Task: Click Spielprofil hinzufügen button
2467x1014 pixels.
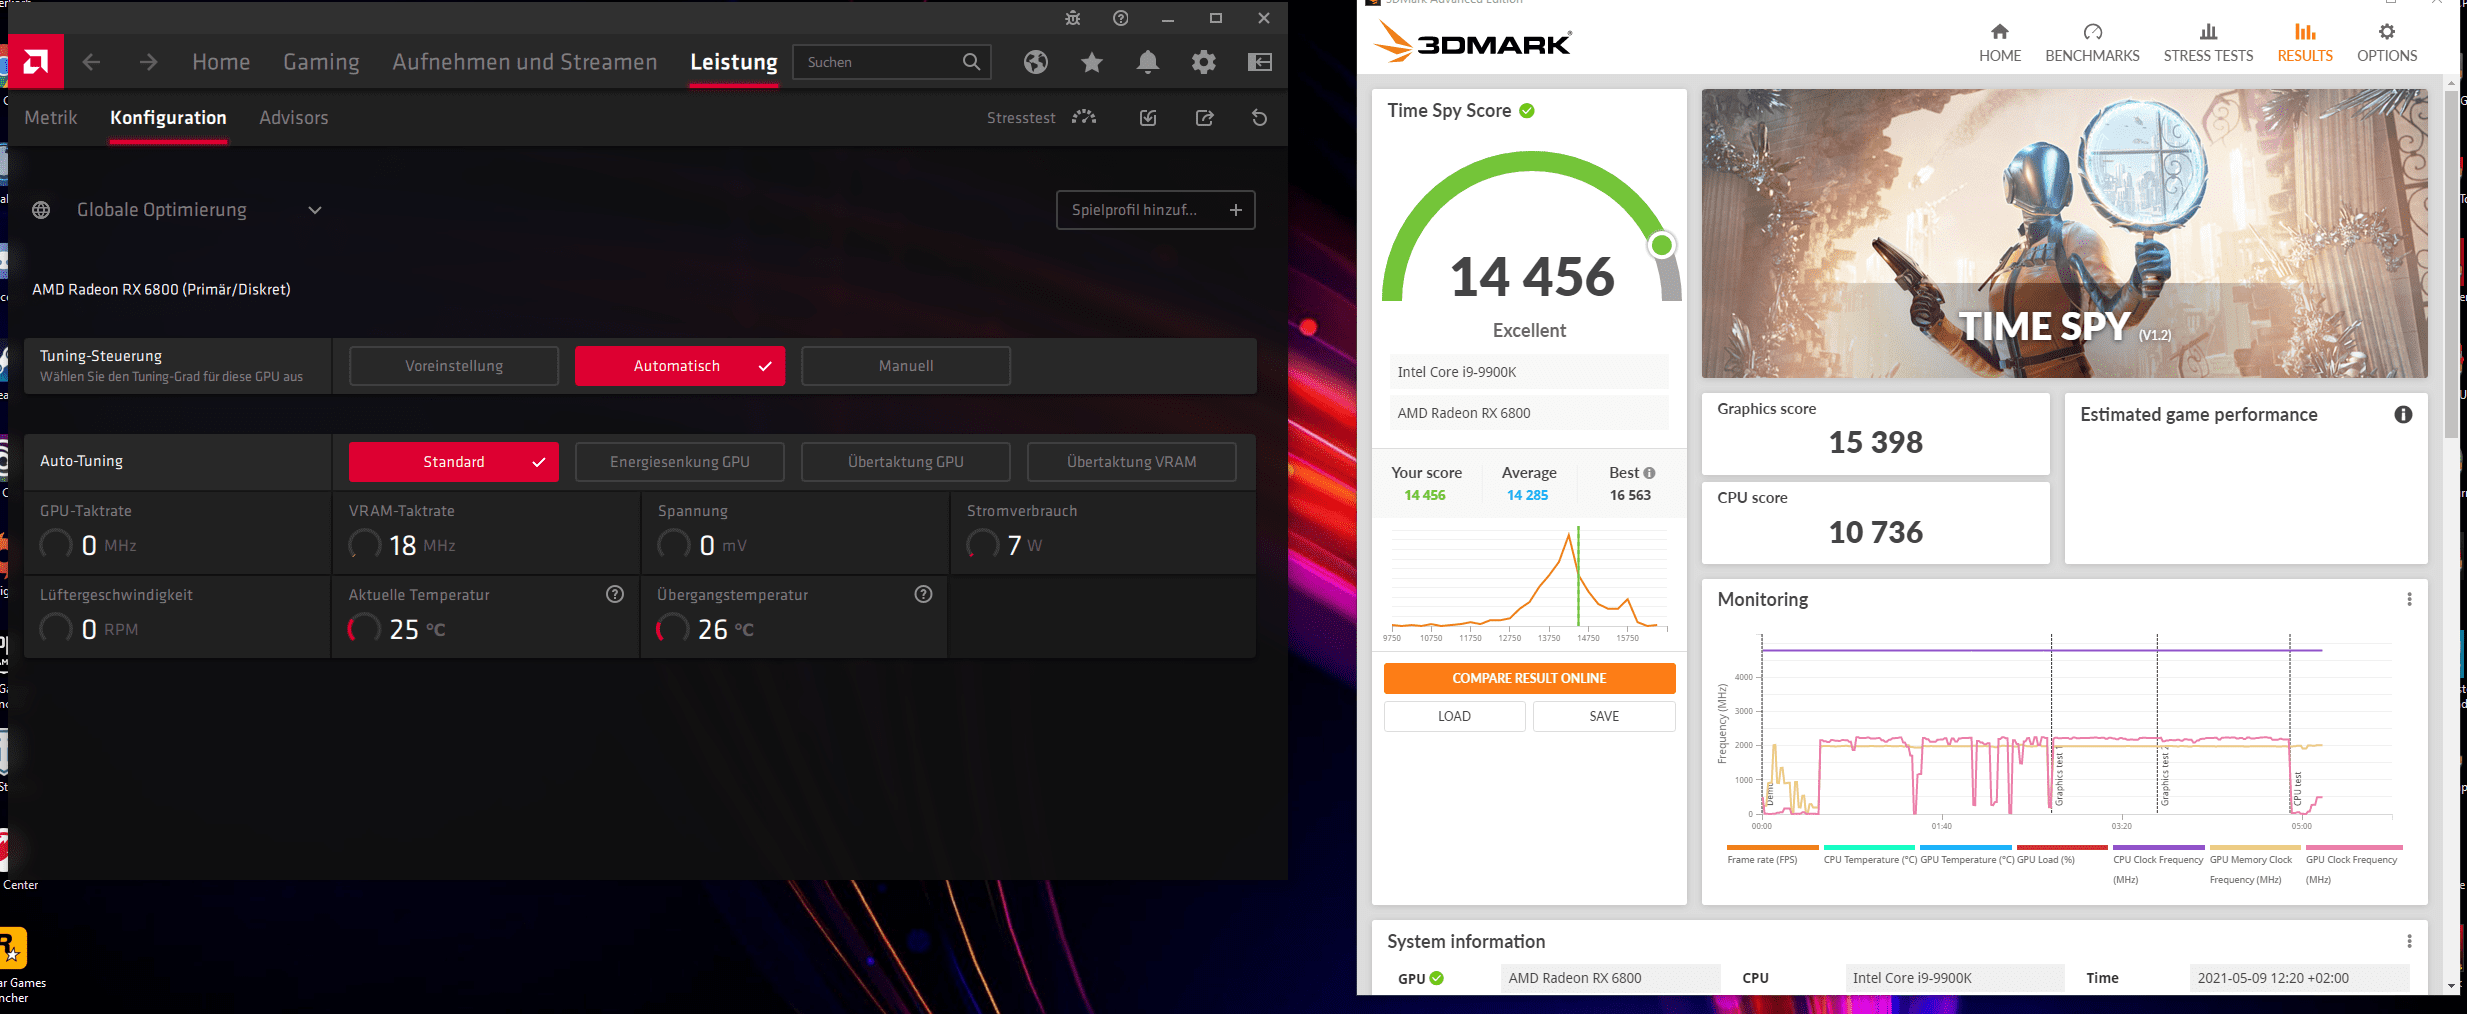Action: pyautogui.click(x=1156, y=210)
